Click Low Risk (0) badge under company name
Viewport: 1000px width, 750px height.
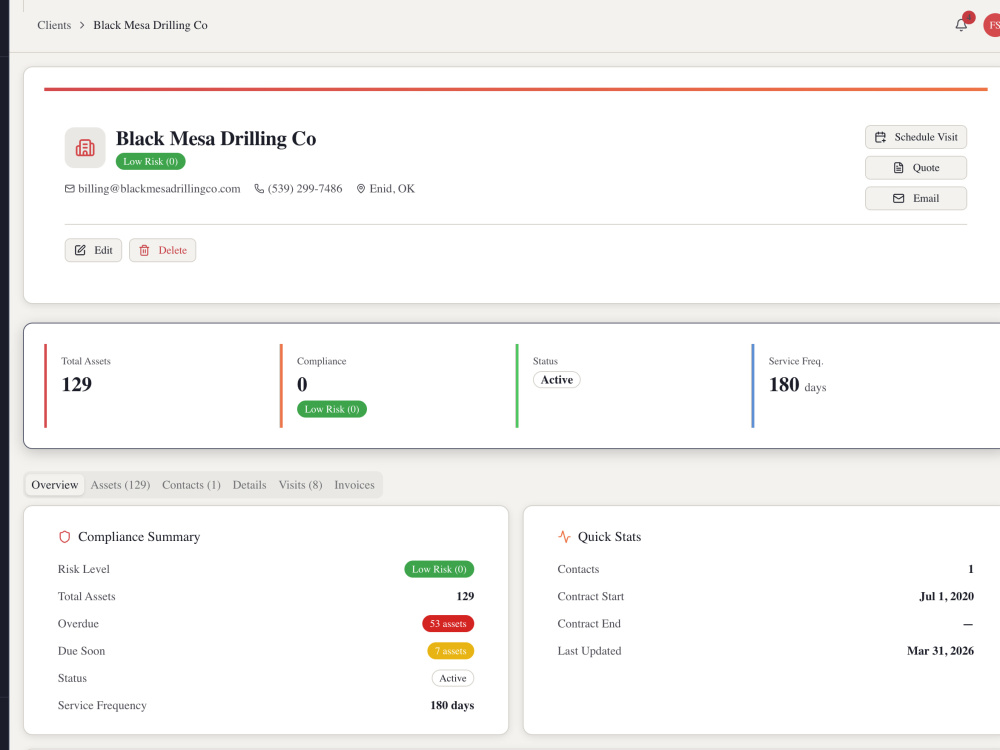(x=151, y=161)
